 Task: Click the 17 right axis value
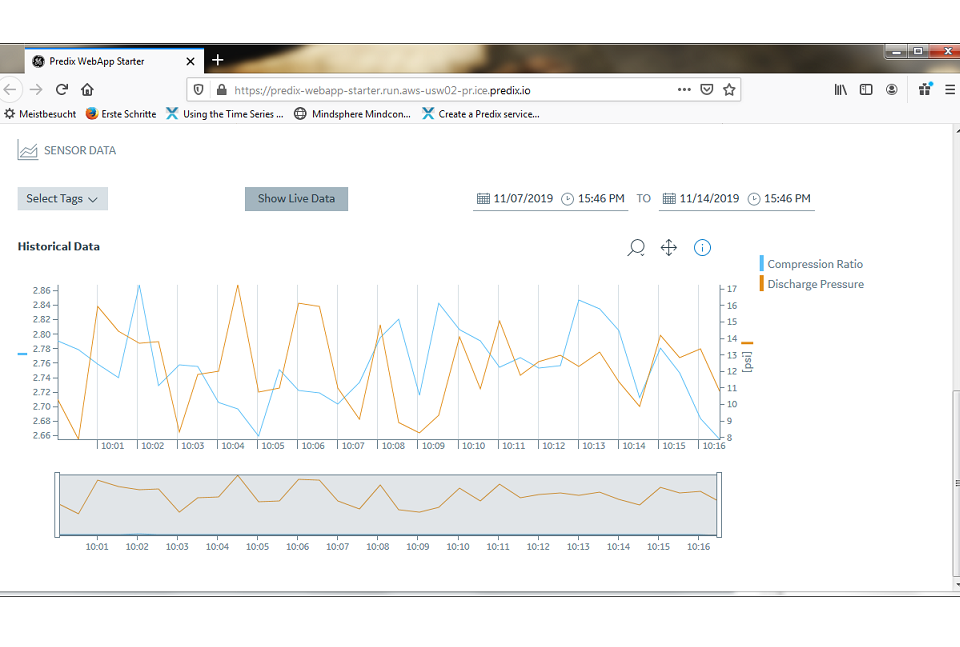732,289
